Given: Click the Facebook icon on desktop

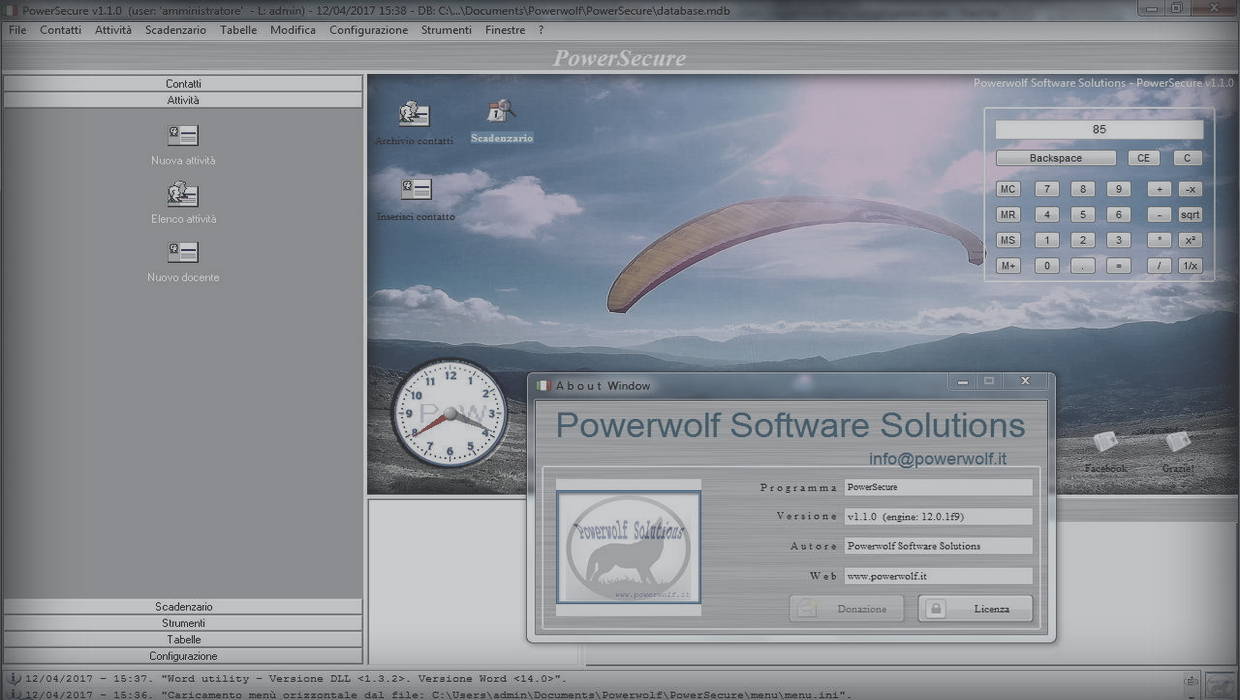Looking at the screenshot, I should click(1105, 442).
